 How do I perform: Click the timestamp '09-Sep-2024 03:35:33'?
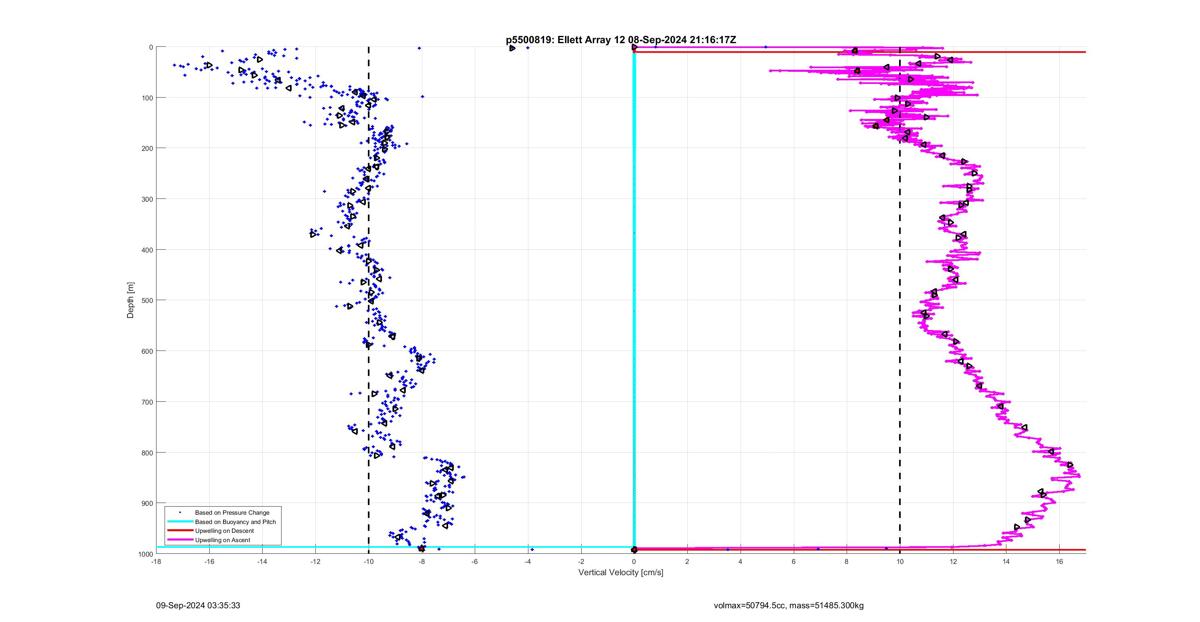(x=196, y=605)
